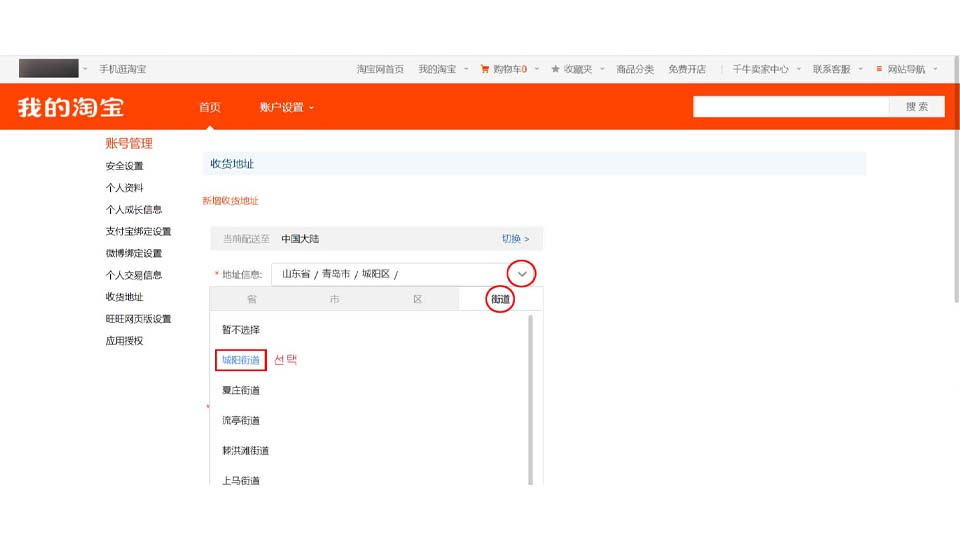Image resolution: width=960 pixels, height=540 pixels.
Task: Open 个人成长信息 in sidebar
Action: 133,209
